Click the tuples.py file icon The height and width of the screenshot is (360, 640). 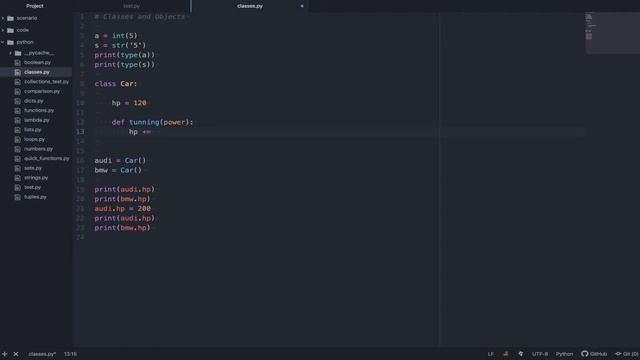18,197
